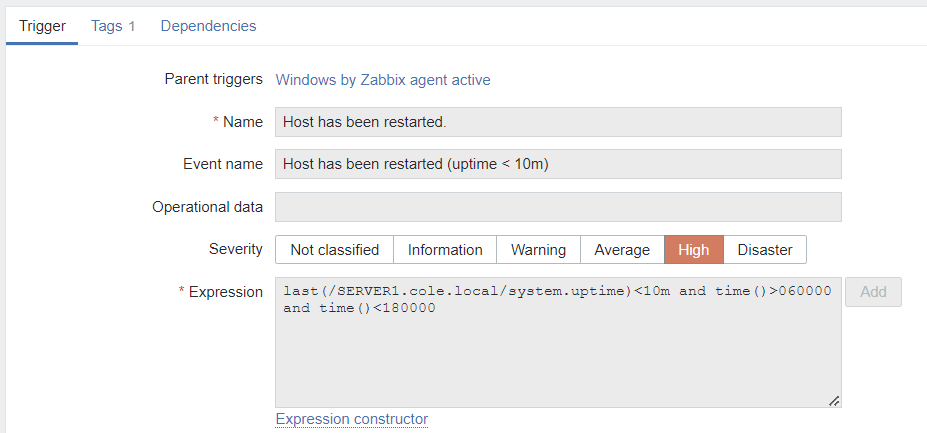
Task: Click the Severity field label
Action: click(x=235, y=249)
